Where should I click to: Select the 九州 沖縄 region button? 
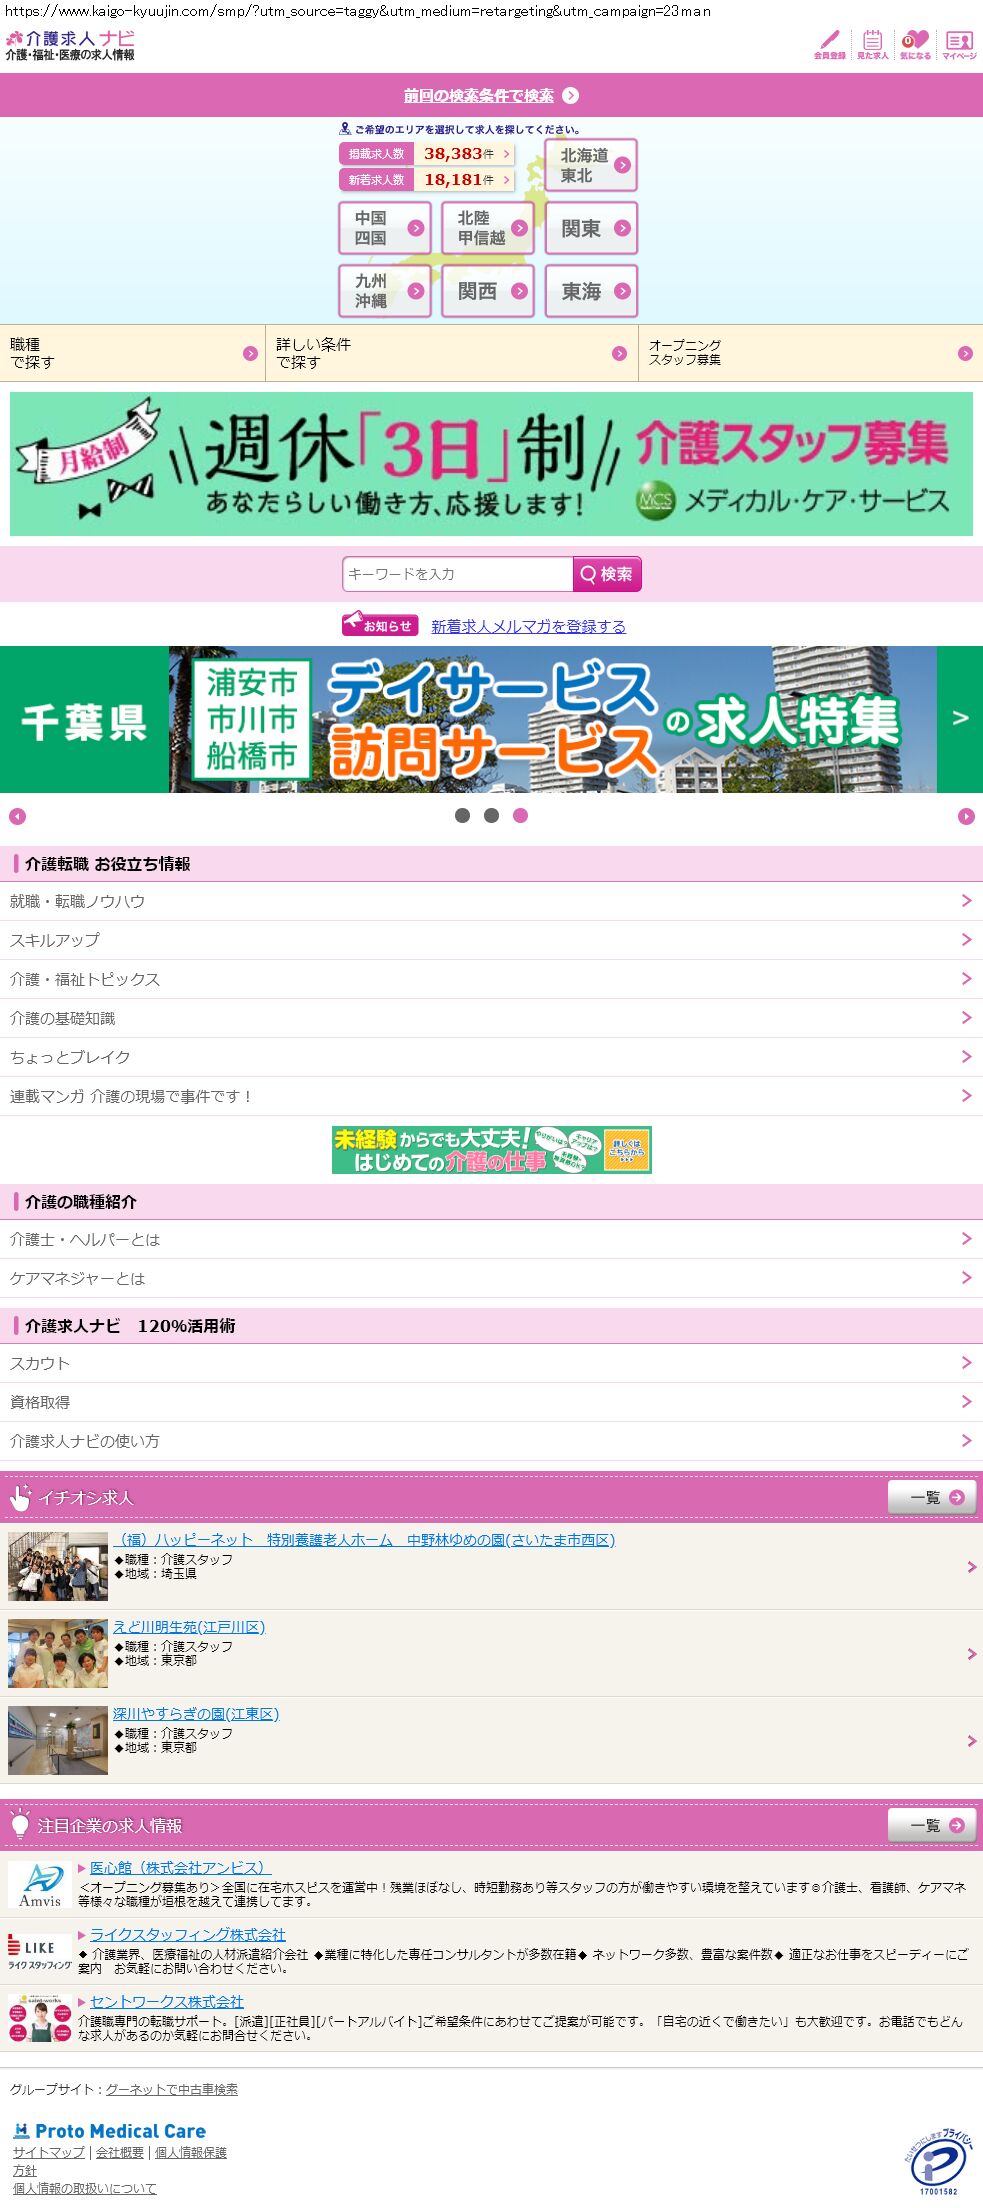coord(385,291)
